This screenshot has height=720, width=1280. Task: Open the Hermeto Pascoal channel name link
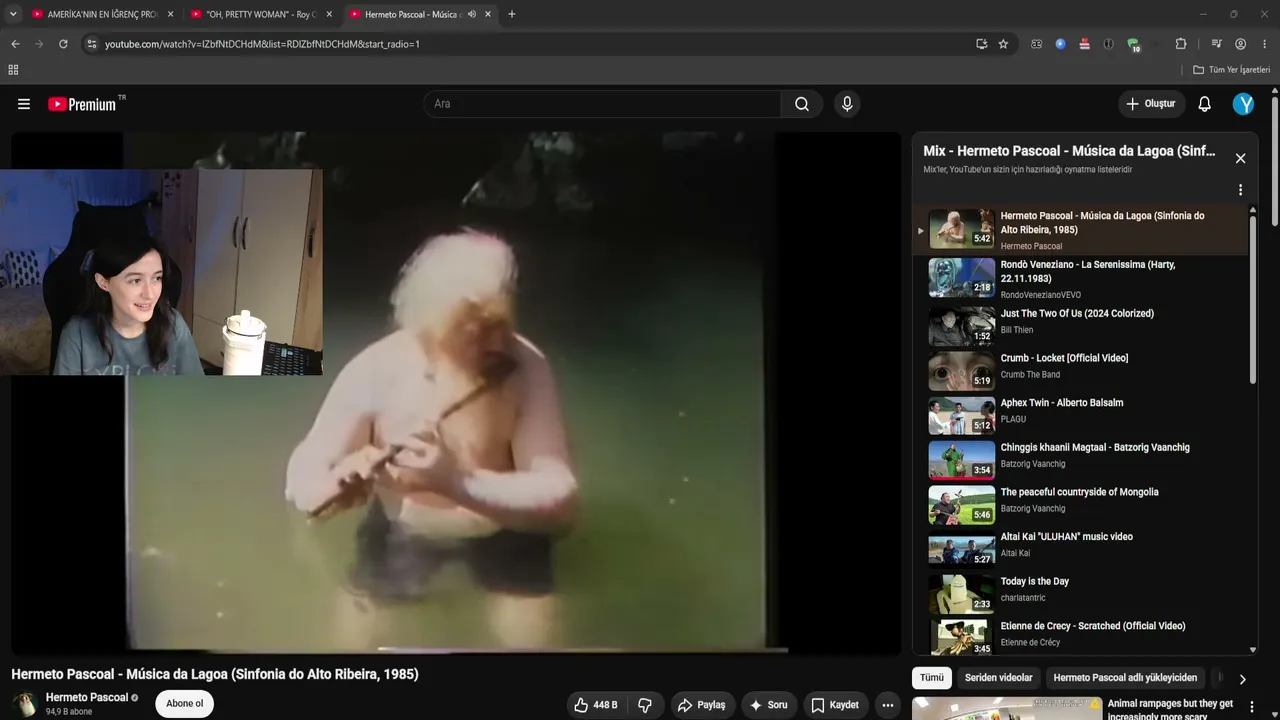[x=87, y=698]
